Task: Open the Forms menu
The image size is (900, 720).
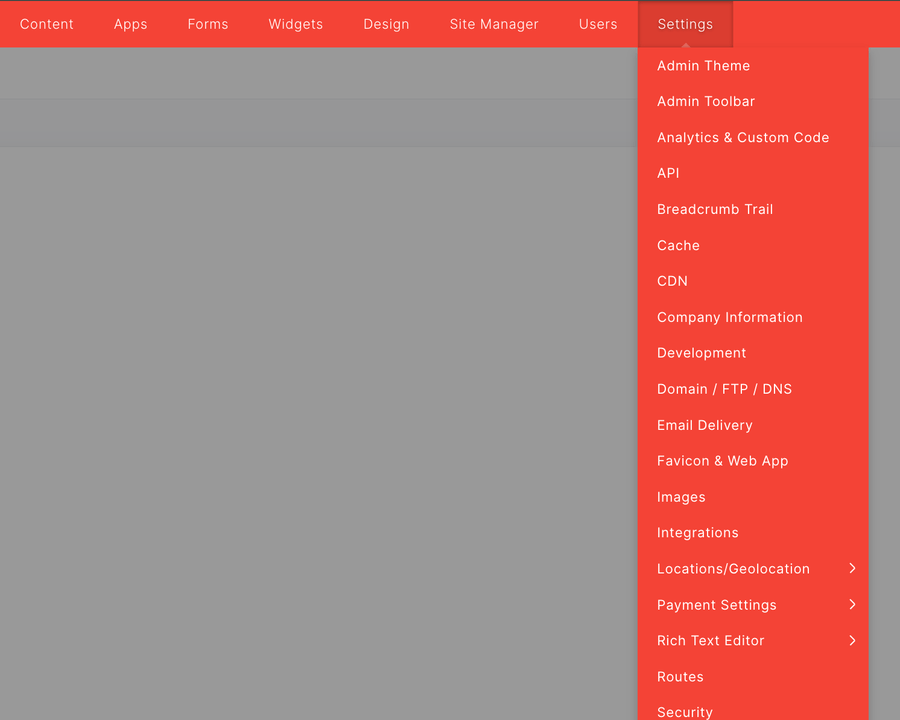Action: [208, 24]
